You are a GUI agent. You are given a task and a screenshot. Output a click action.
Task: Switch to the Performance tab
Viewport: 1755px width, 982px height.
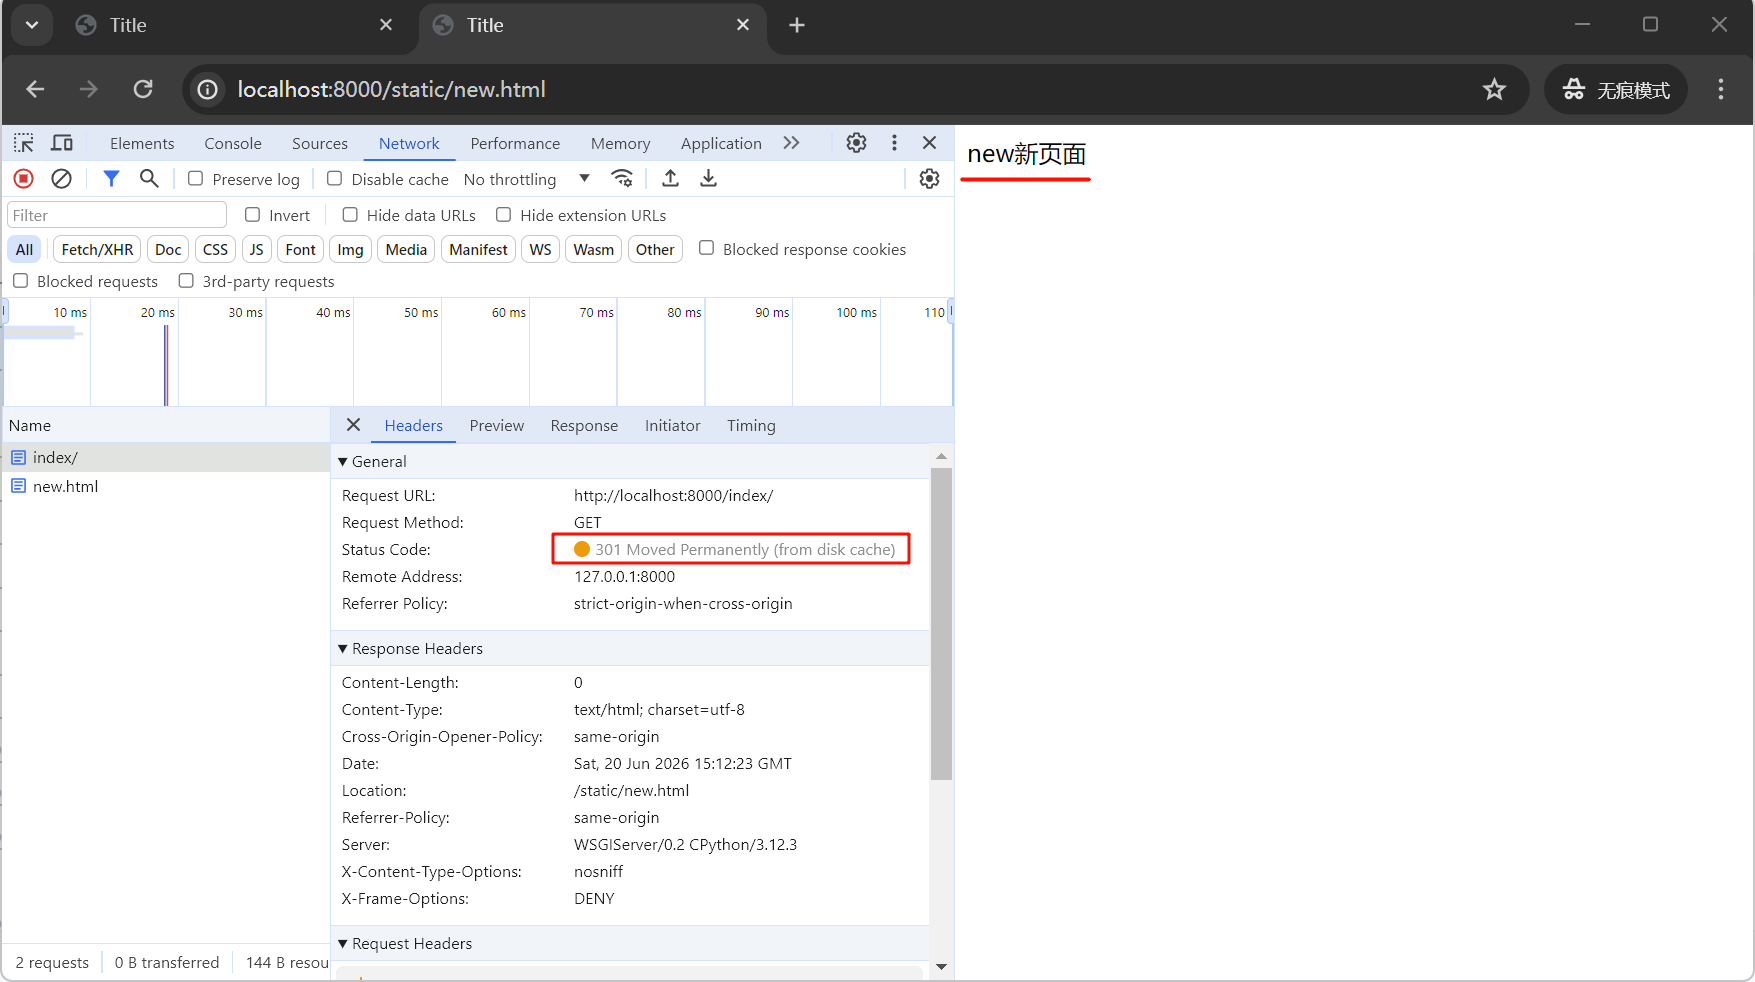515,143
